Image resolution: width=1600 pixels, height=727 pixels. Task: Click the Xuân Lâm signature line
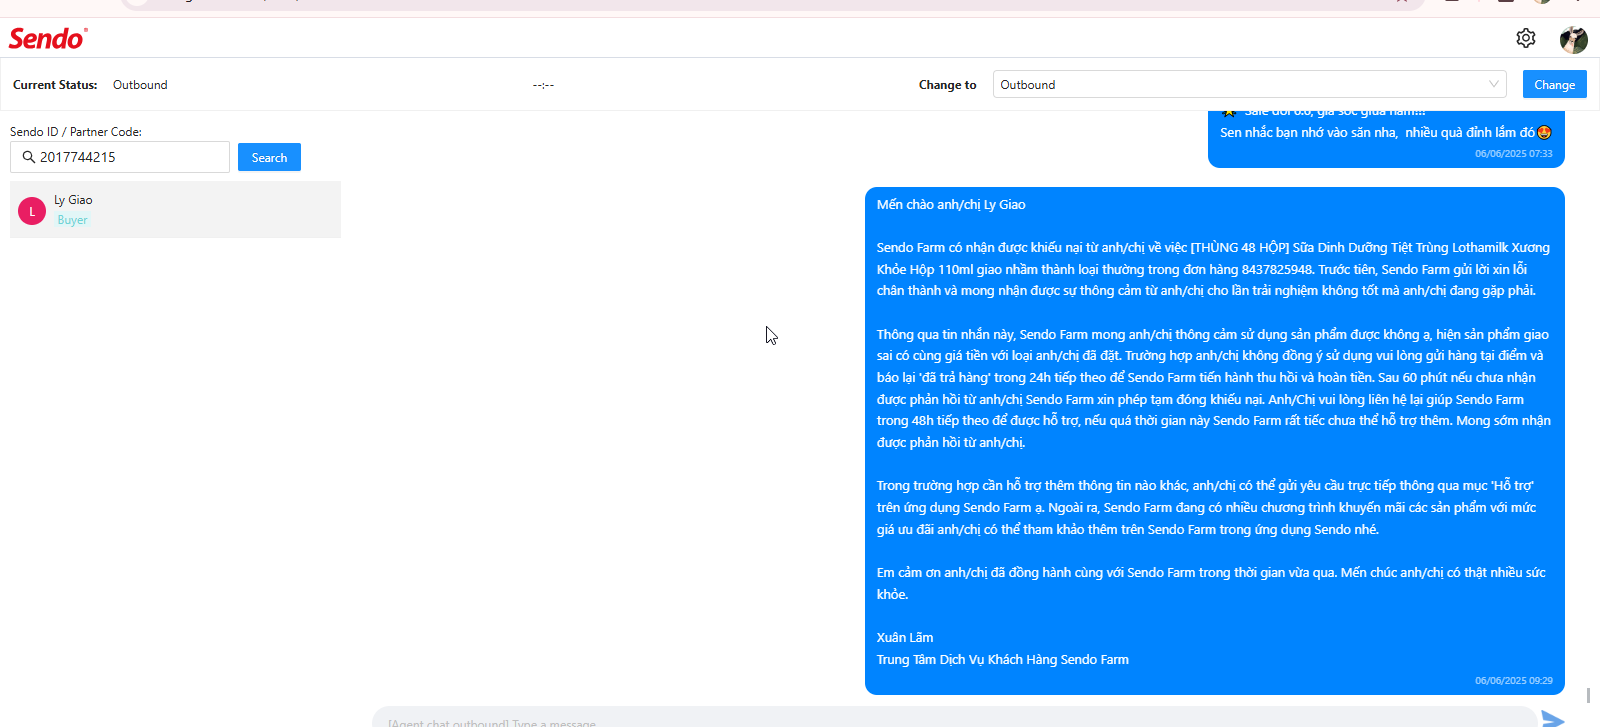[x=905, y=637]
